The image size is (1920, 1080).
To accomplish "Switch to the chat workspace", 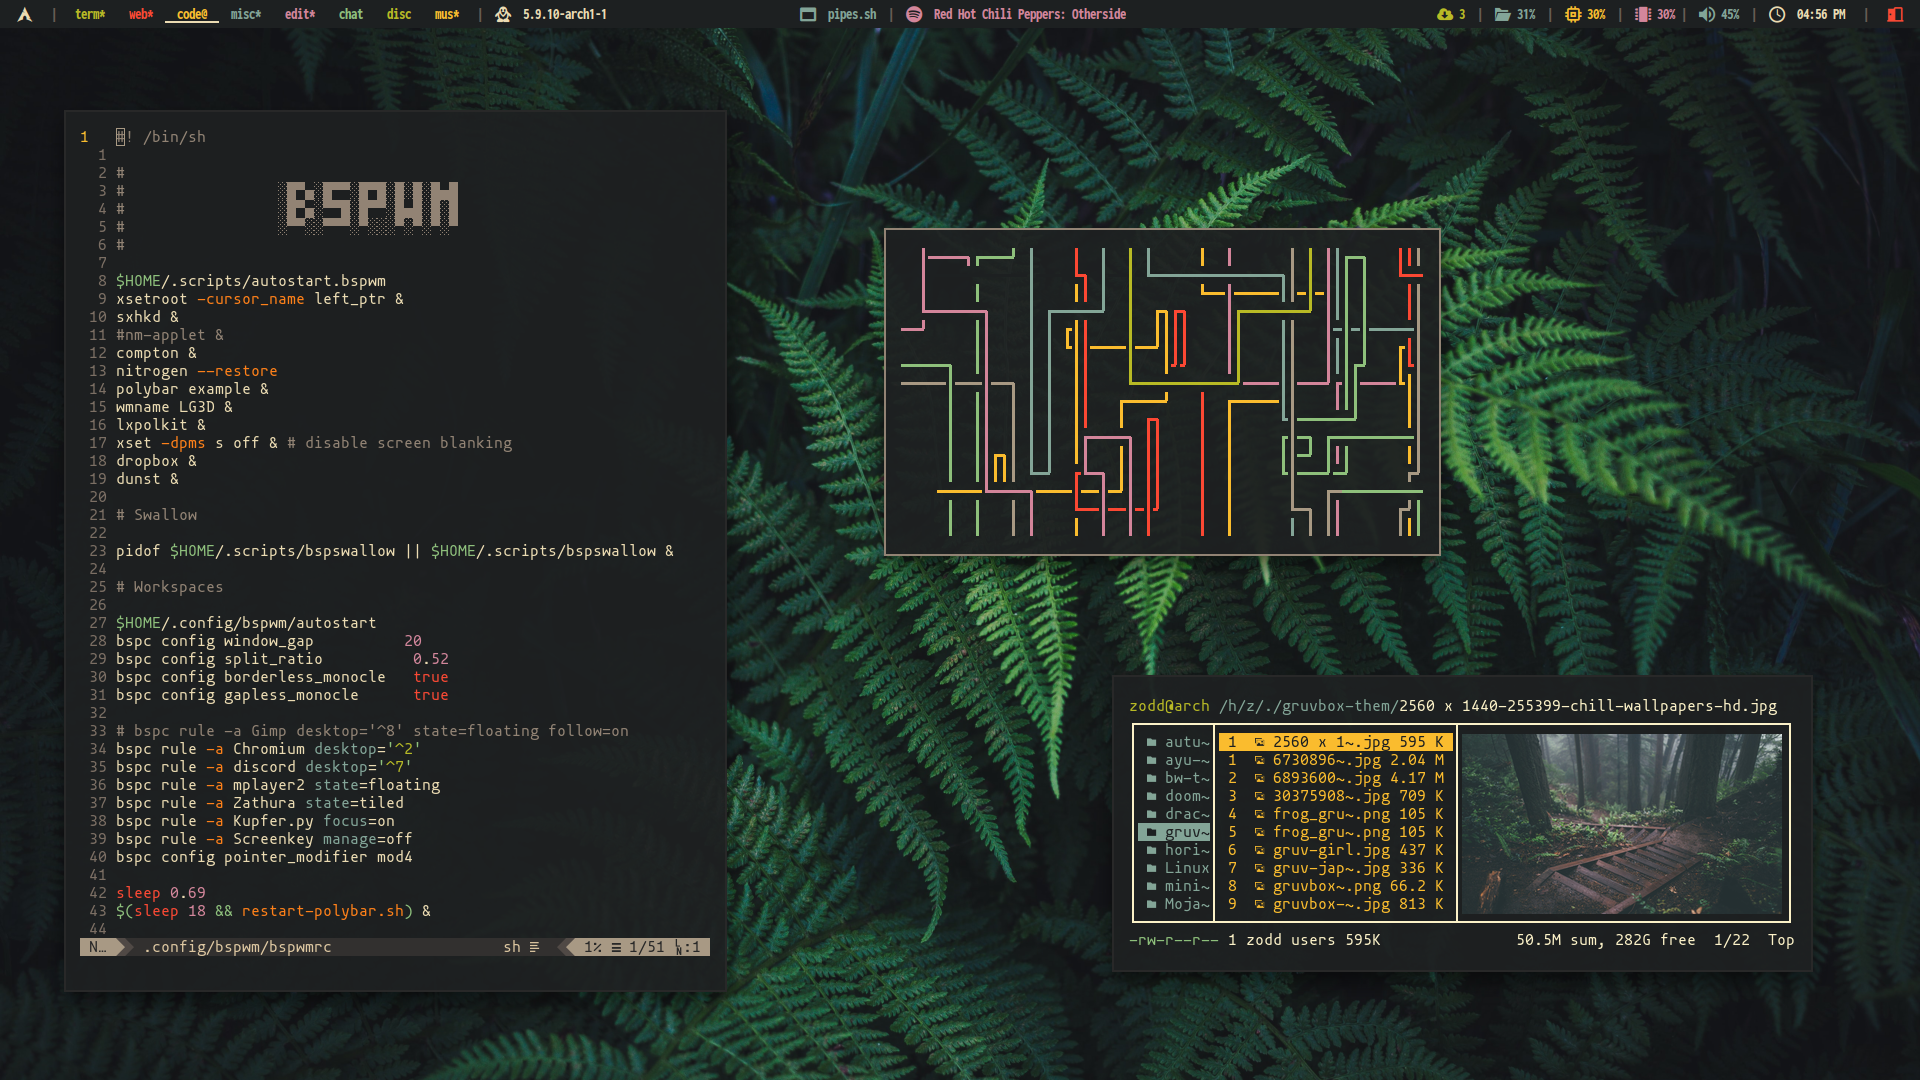I will coord(350,14).
